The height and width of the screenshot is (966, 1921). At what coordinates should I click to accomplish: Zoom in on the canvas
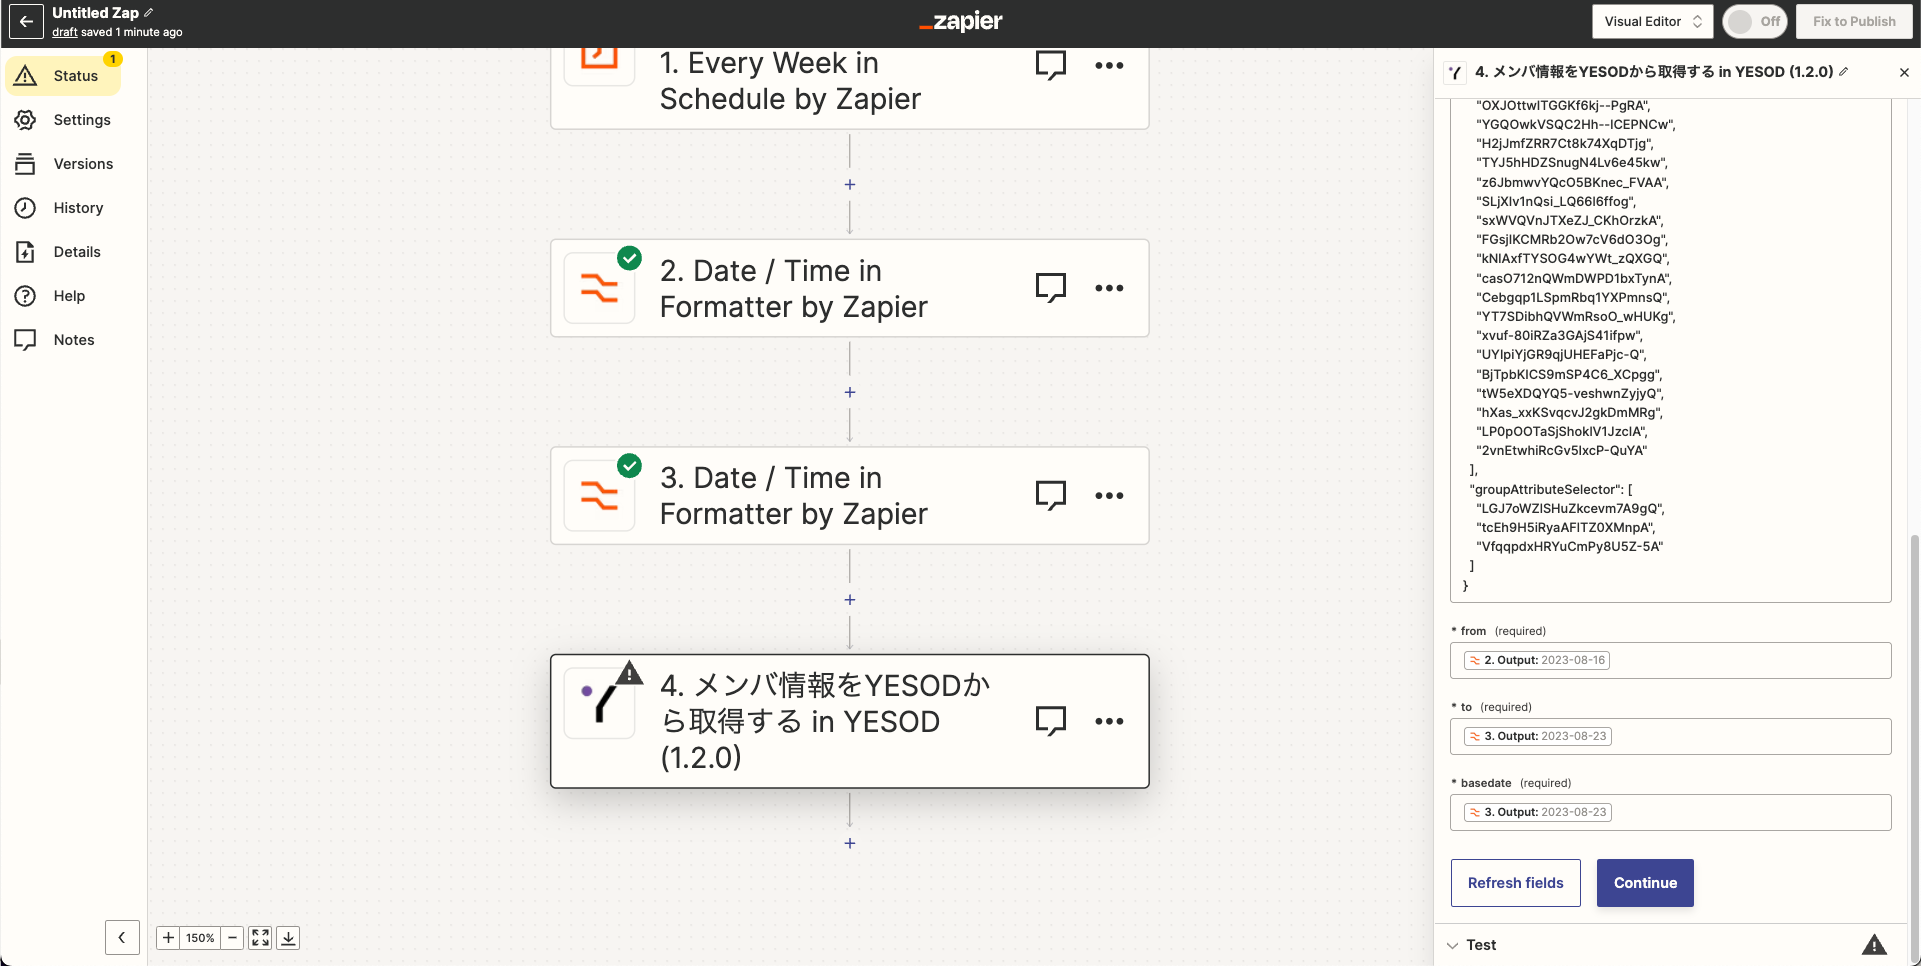coord(168,938)
